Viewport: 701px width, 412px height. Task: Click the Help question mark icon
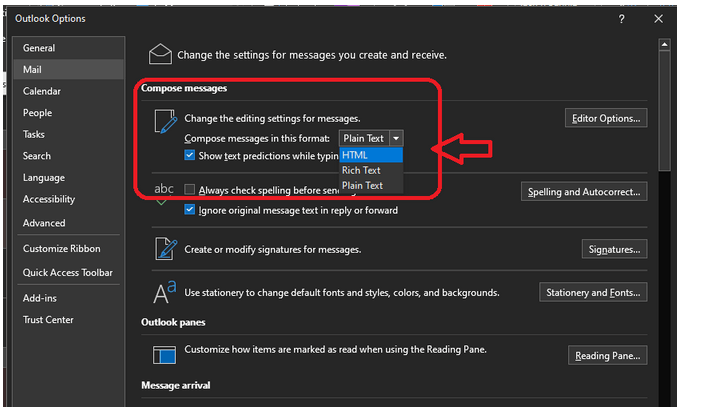click(621, 19)
